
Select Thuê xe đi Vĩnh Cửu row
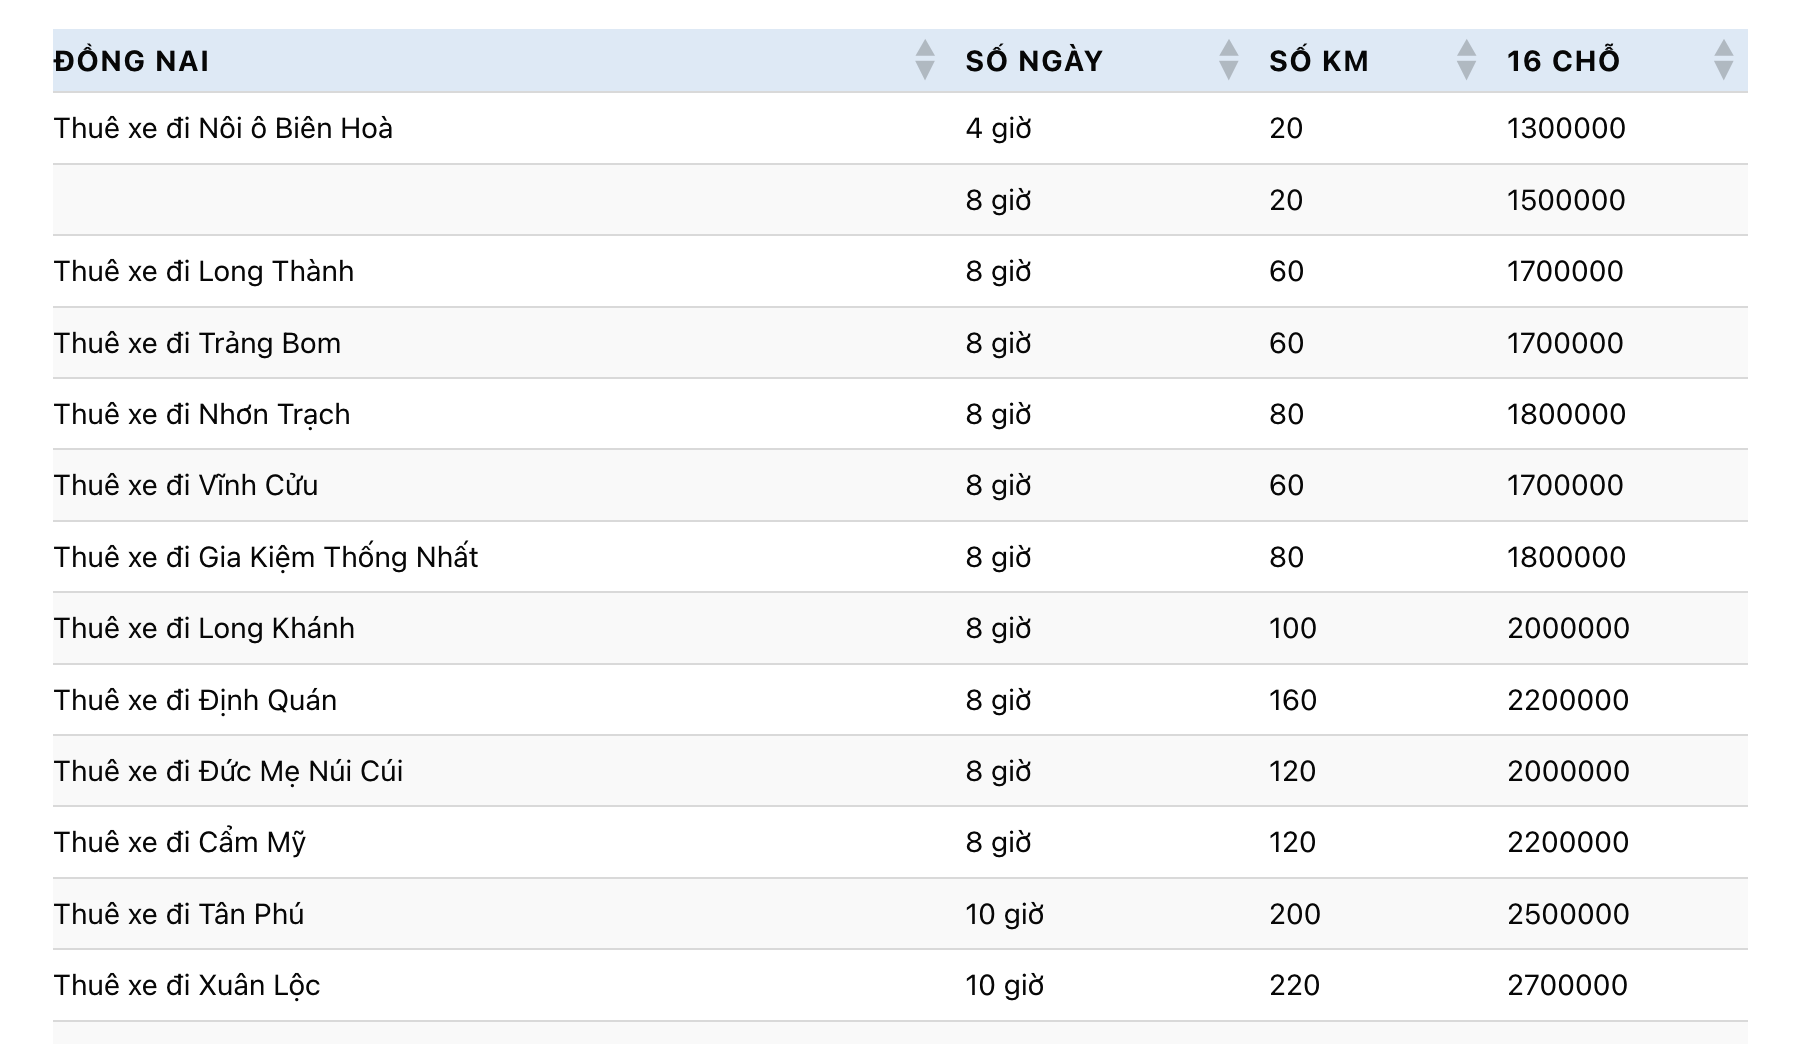pos(186,485)
